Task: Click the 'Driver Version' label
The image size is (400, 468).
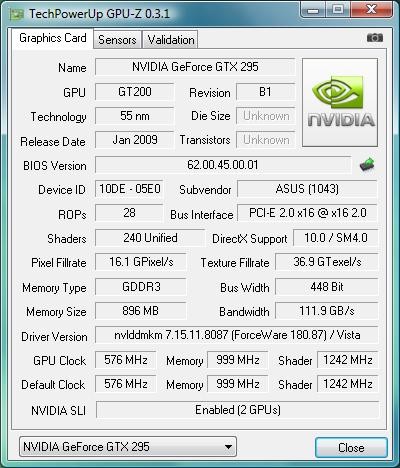Action: click(x=54, y=337)
